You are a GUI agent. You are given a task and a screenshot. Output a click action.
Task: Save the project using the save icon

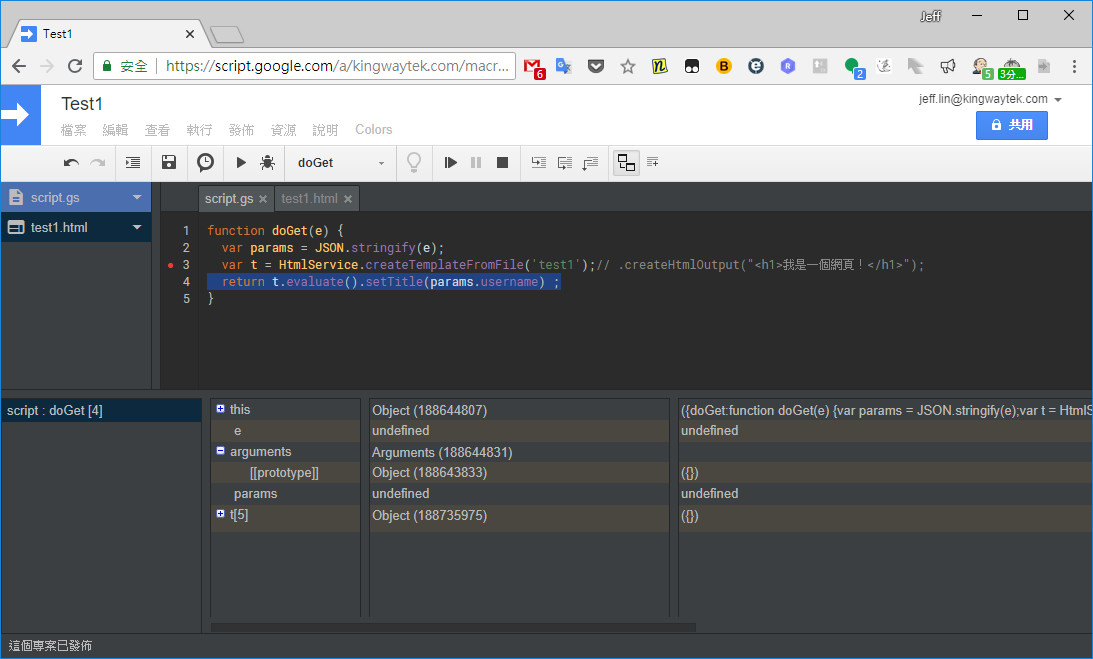(168, 162)
